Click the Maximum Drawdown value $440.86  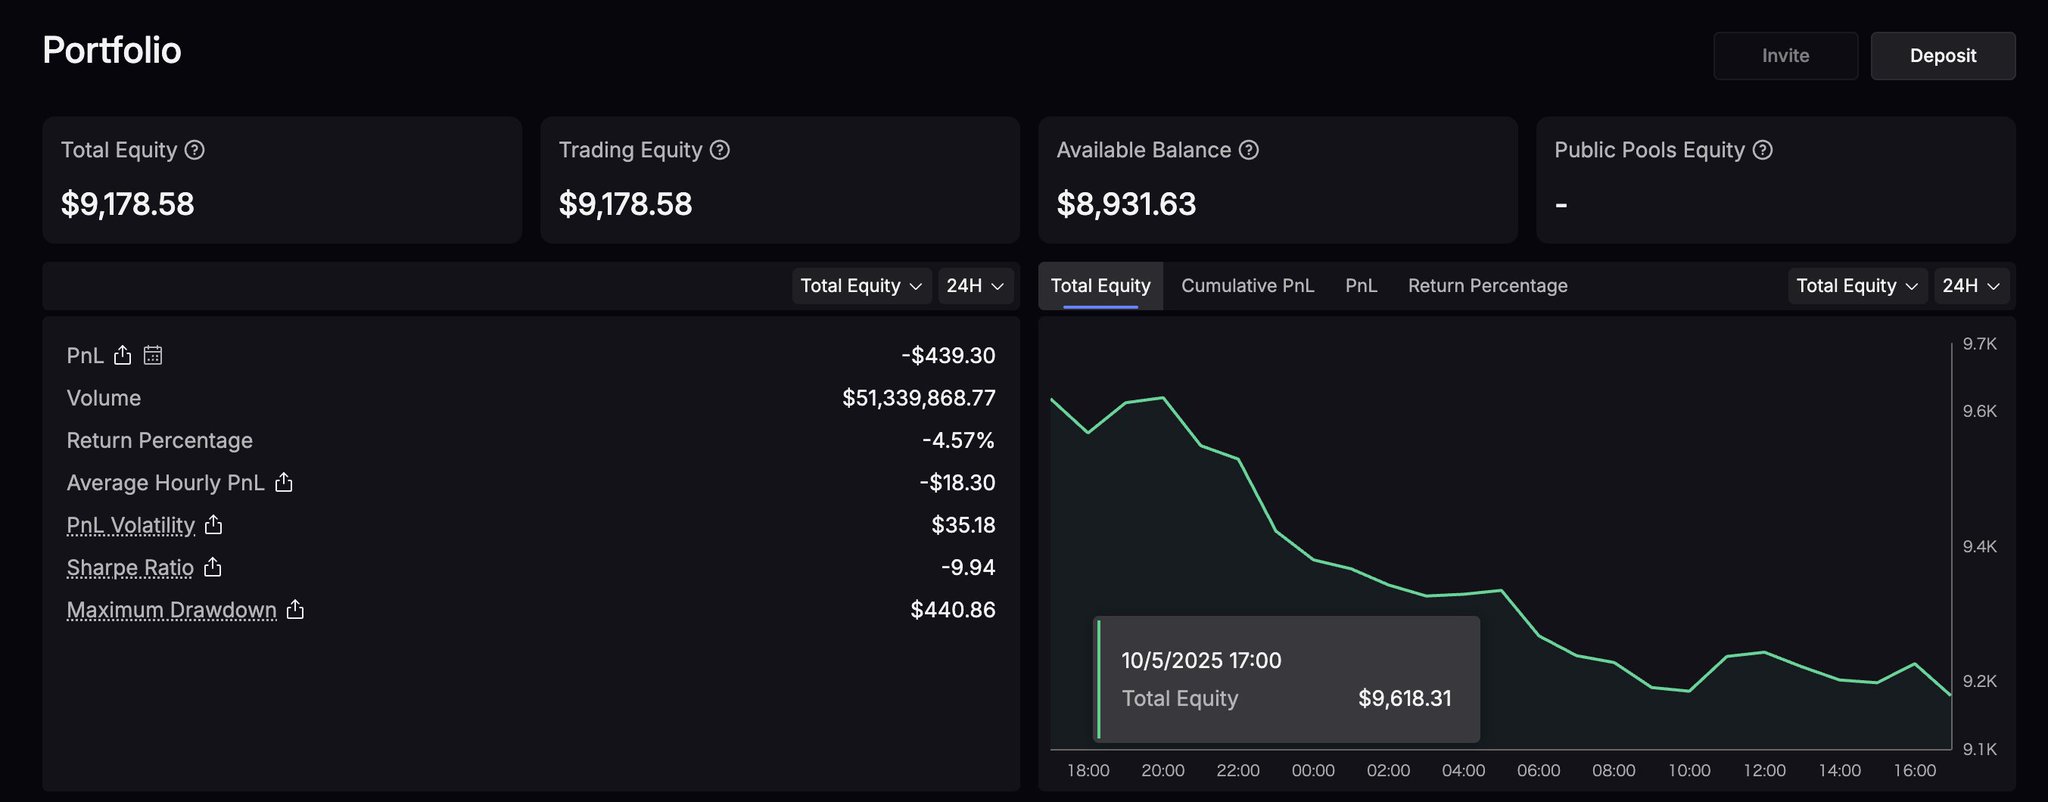[953, 609]
